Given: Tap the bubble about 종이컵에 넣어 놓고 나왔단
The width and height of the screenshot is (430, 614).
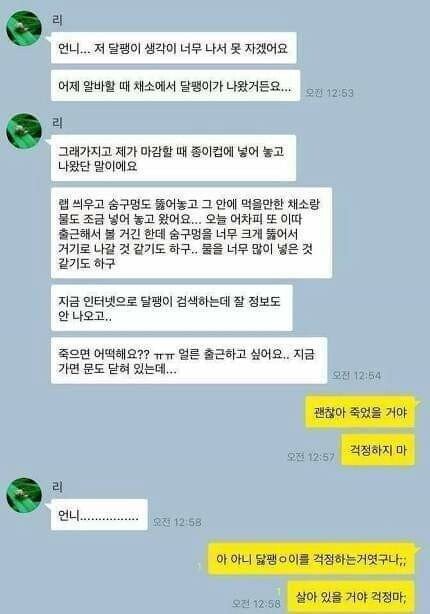Looking at the screenshot, I should coord(173,158).
